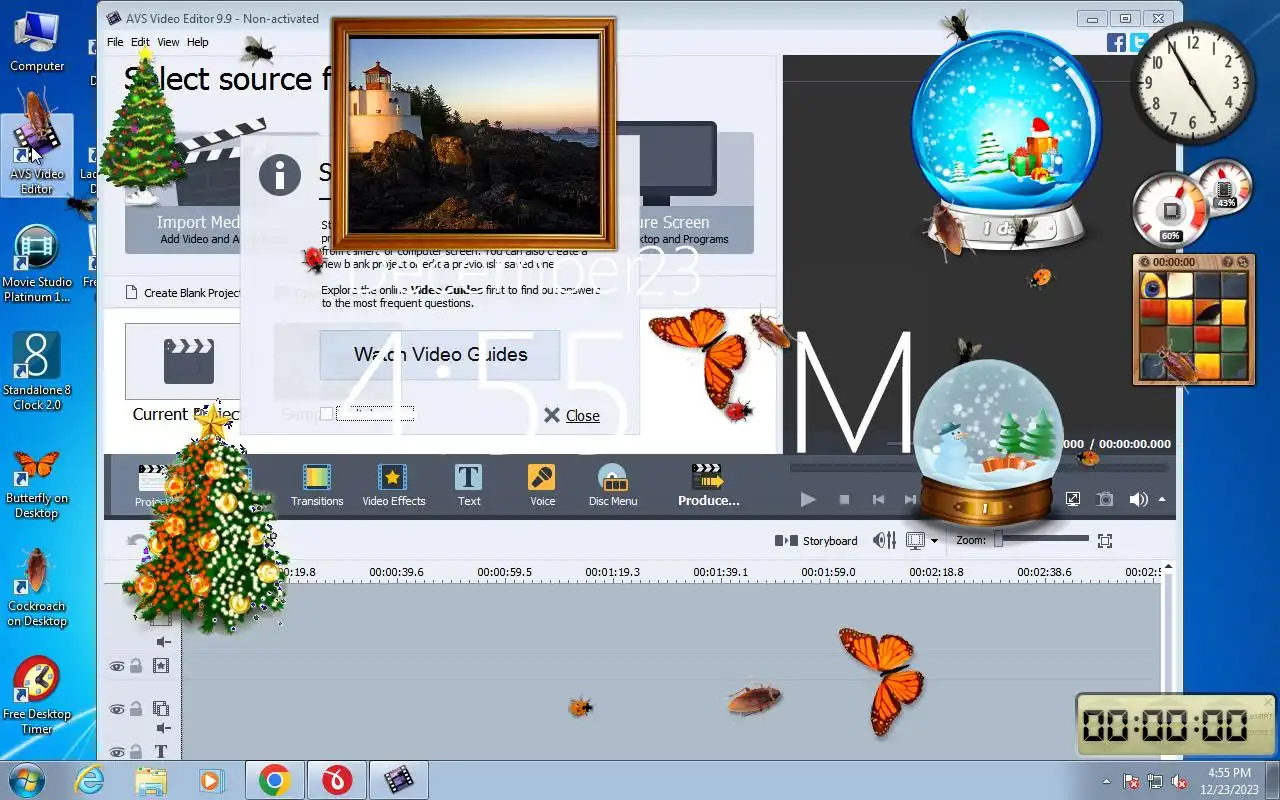The width and height of the screenshot is (1280, 800).
Task: Switch preview to full screen view
Action: click(1073, 499)
